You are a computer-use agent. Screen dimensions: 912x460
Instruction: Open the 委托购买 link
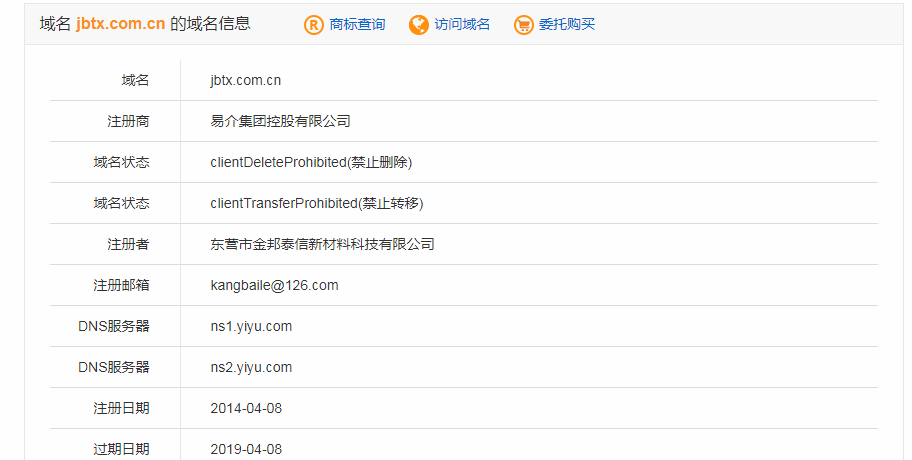point(567,25)
